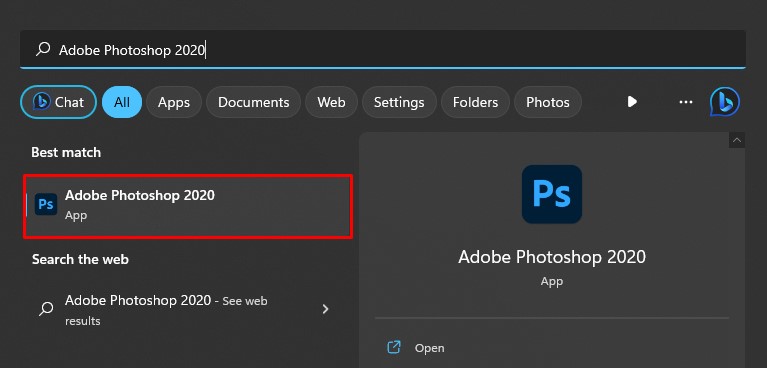Click the magnifier icon next to the web result
This screenshot has height=368, width=767.
point(46,309)
